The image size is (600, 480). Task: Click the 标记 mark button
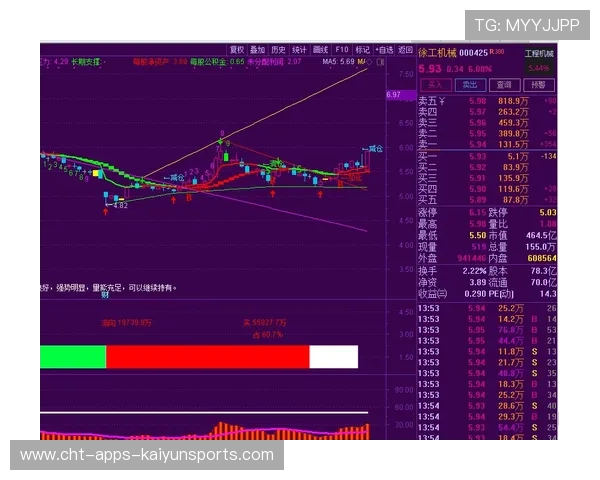(x=363, y=48)
